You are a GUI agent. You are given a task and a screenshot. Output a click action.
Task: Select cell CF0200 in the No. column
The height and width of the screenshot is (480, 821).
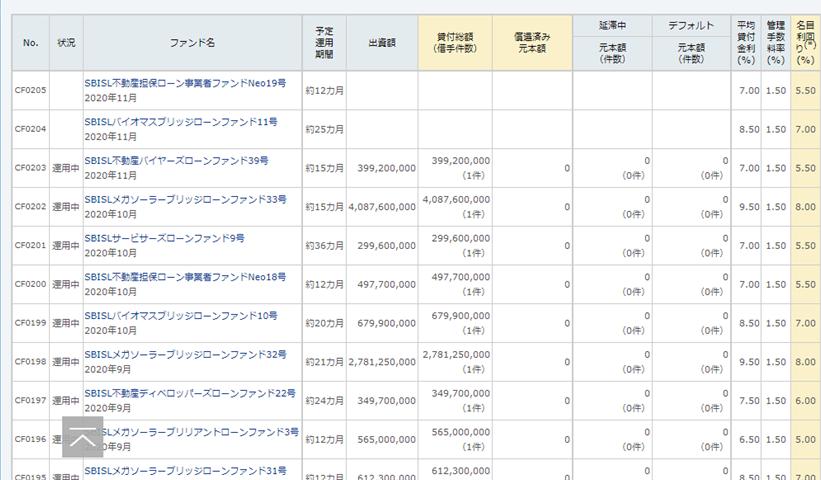pyautogui.click(x=31, y=284)
